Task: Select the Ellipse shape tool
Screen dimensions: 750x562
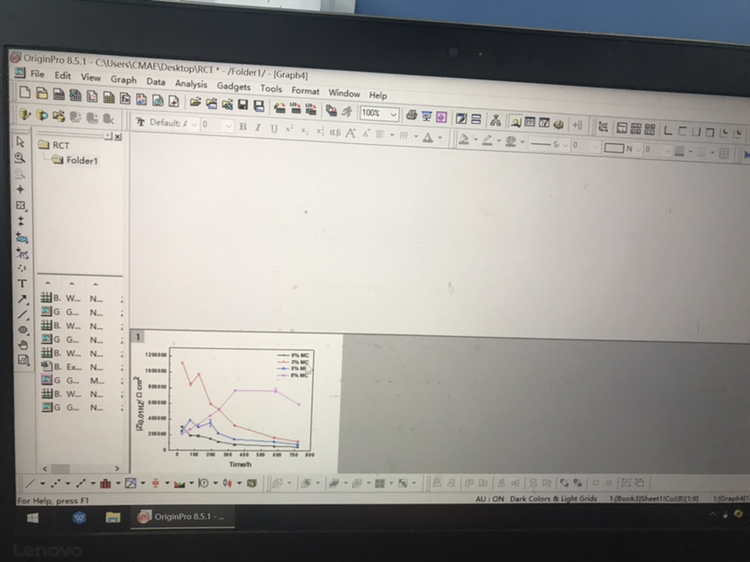Action: tap(23, 330)
